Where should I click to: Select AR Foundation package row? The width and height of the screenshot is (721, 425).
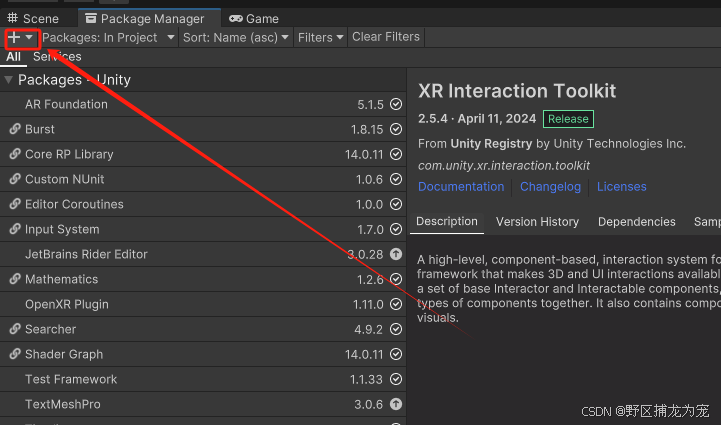pyautogui.click(x=203, y=104)
